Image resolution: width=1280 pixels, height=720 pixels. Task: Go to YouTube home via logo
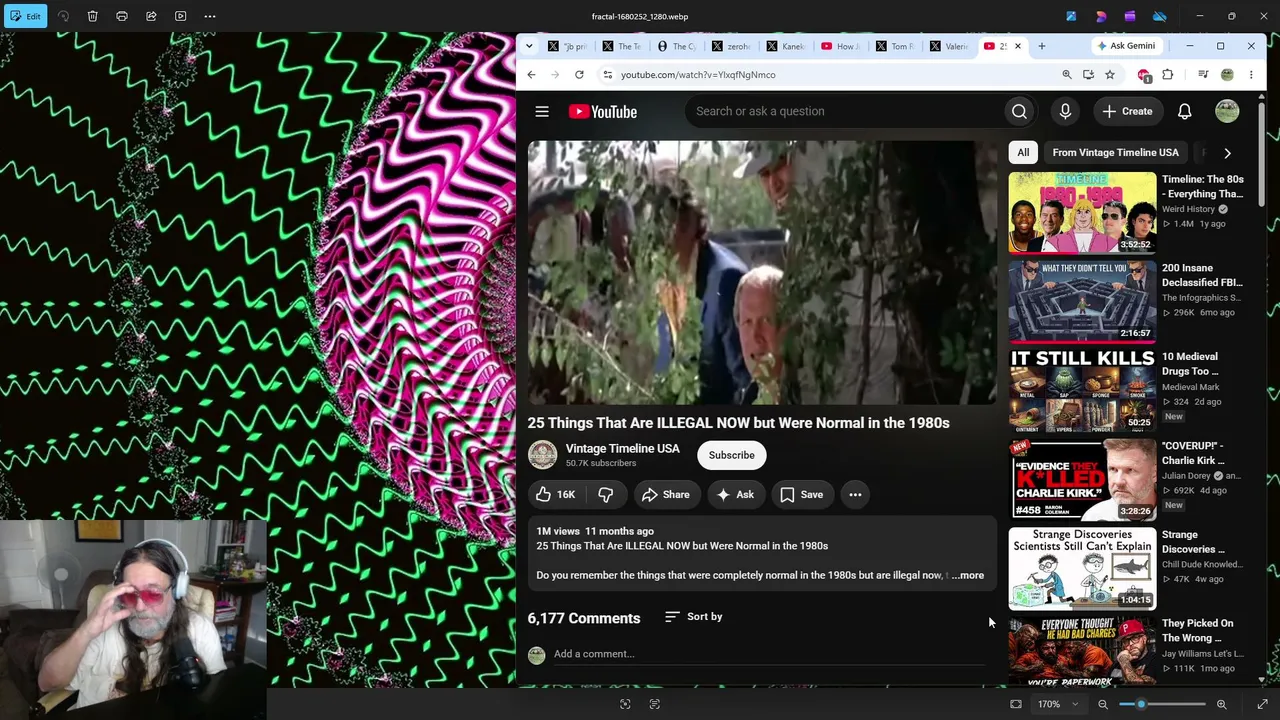603,111
